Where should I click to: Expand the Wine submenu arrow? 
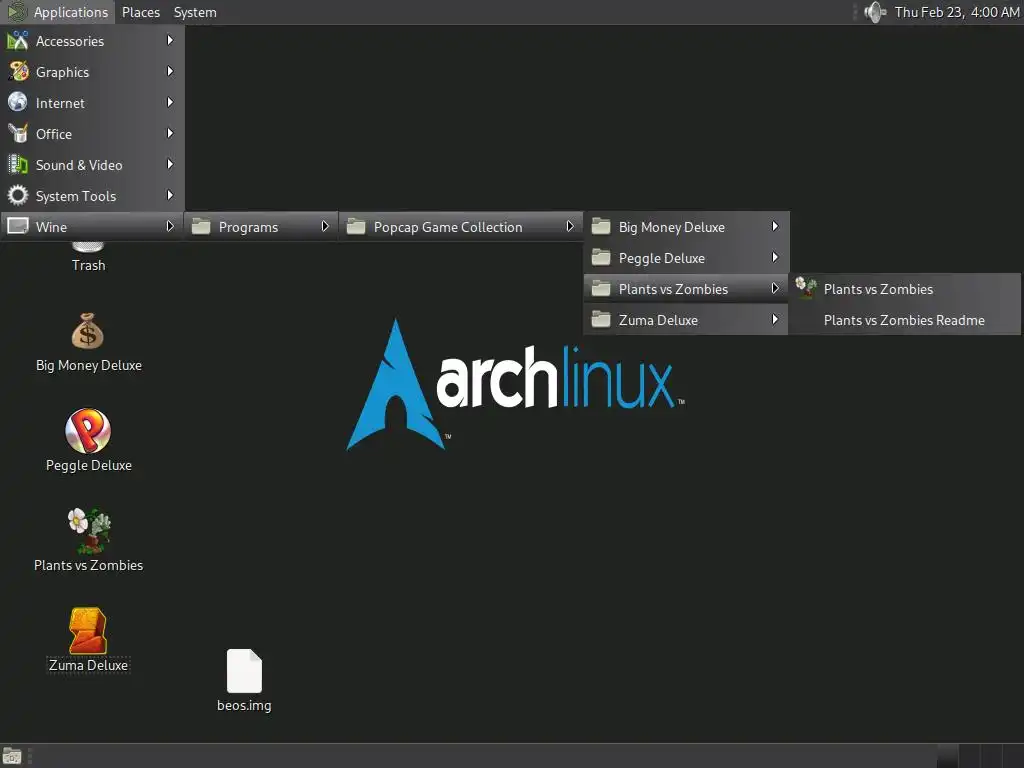click(x=170, y=226)
